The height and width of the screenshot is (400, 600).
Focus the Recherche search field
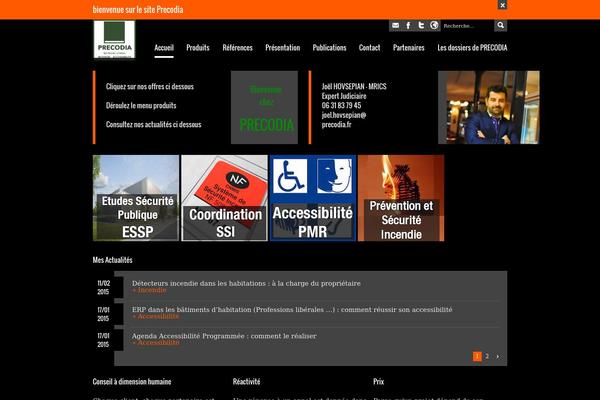click(467, 26)
